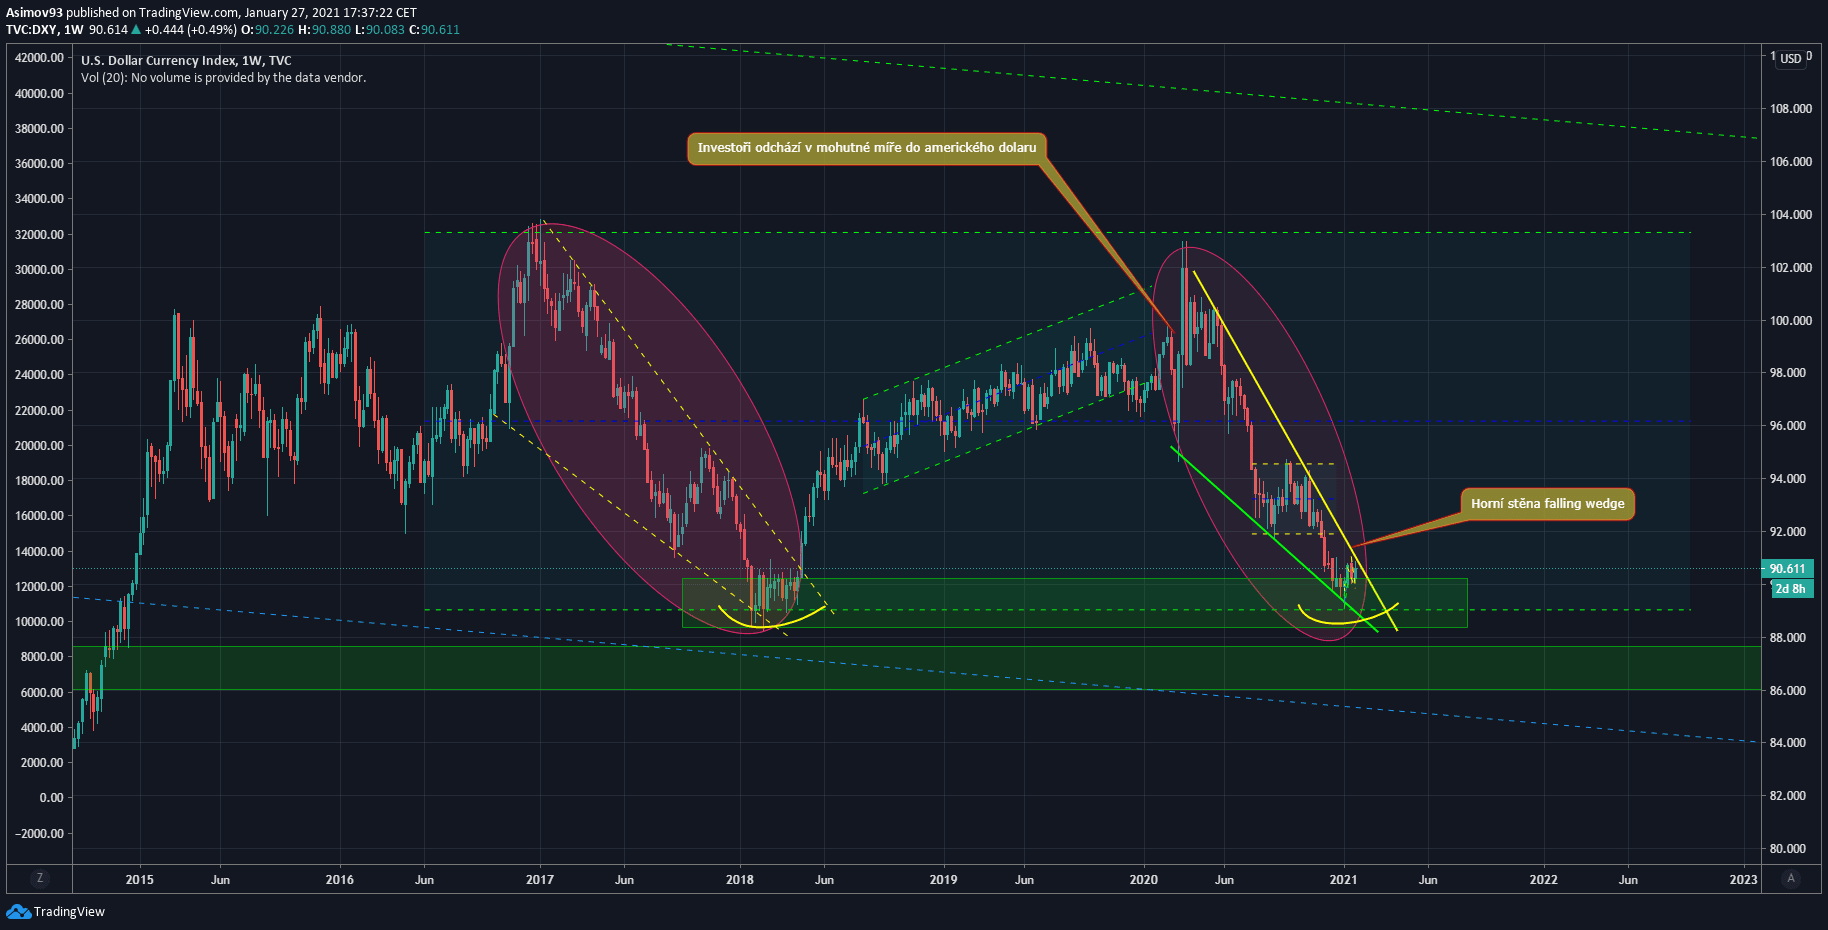Click the 2018 label on the time axis
This screenshot has width=1828, height=930.
coord(739,880)
